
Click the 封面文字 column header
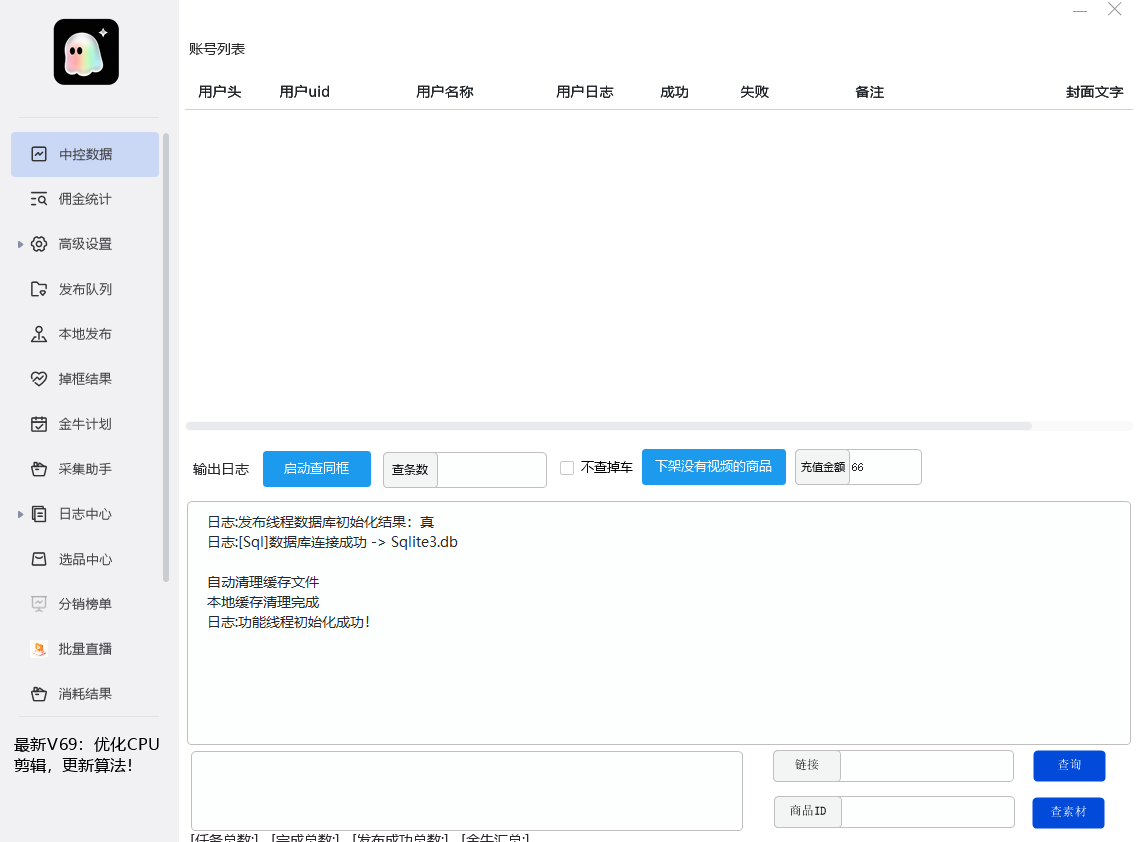pyautogui.click(x=1094, y=92)
